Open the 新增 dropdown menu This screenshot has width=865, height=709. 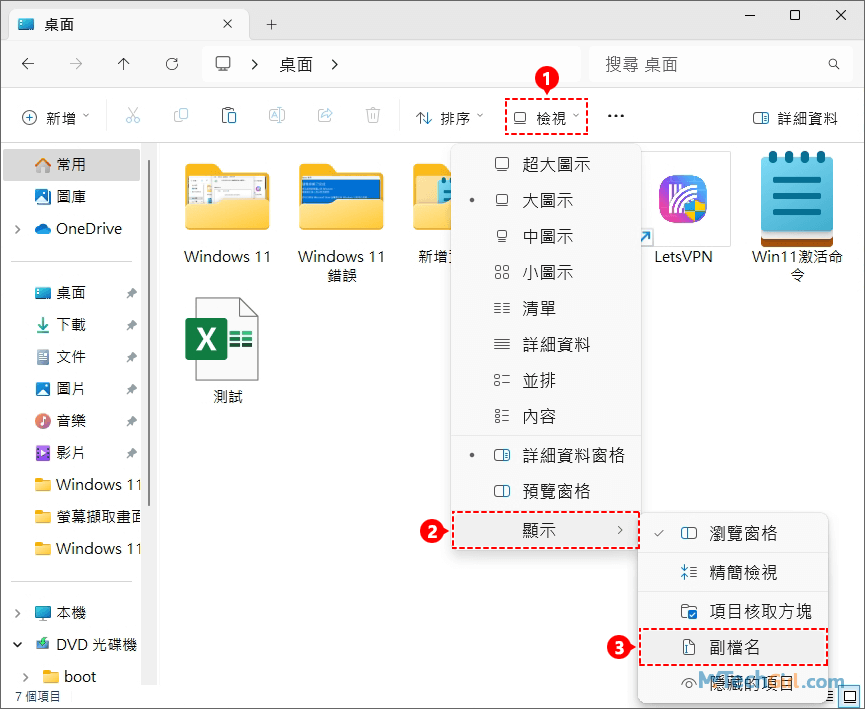tap(57, 116)
